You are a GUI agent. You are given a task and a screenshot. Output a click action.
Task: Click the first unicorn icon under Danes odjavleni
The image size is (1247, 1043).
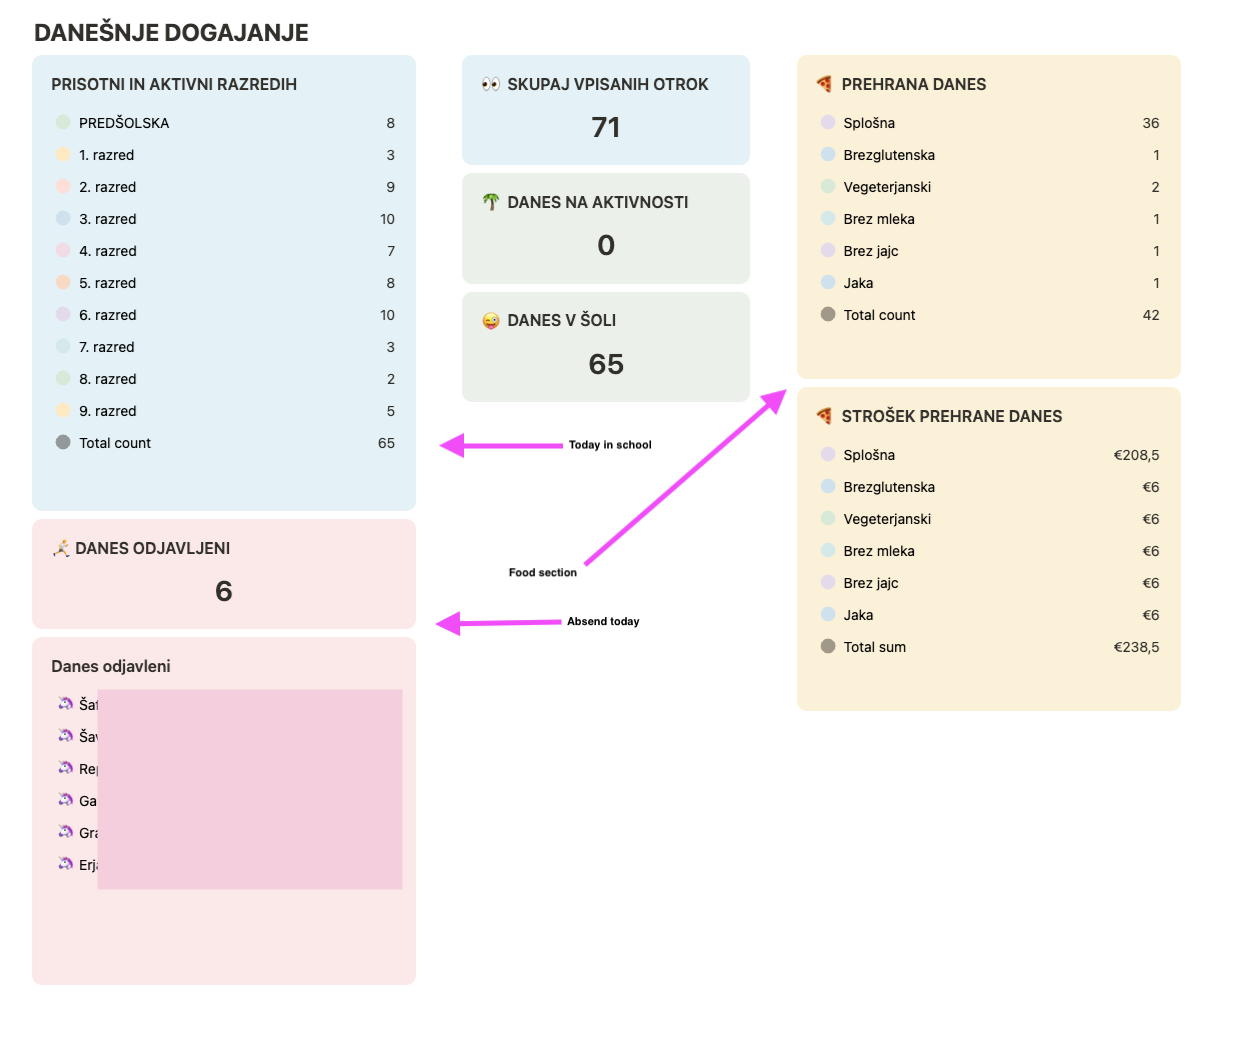[66, 704]
